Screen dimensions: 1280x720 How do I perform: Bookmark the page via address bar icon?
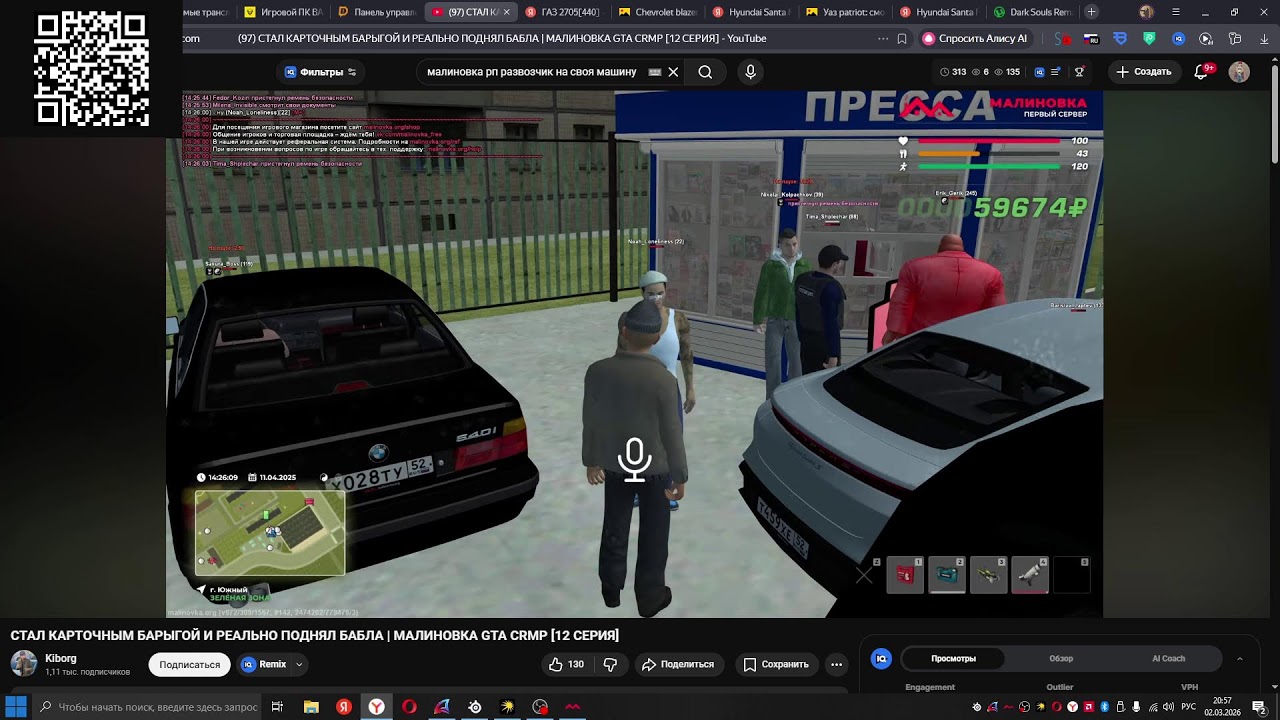tap(902, 39)
